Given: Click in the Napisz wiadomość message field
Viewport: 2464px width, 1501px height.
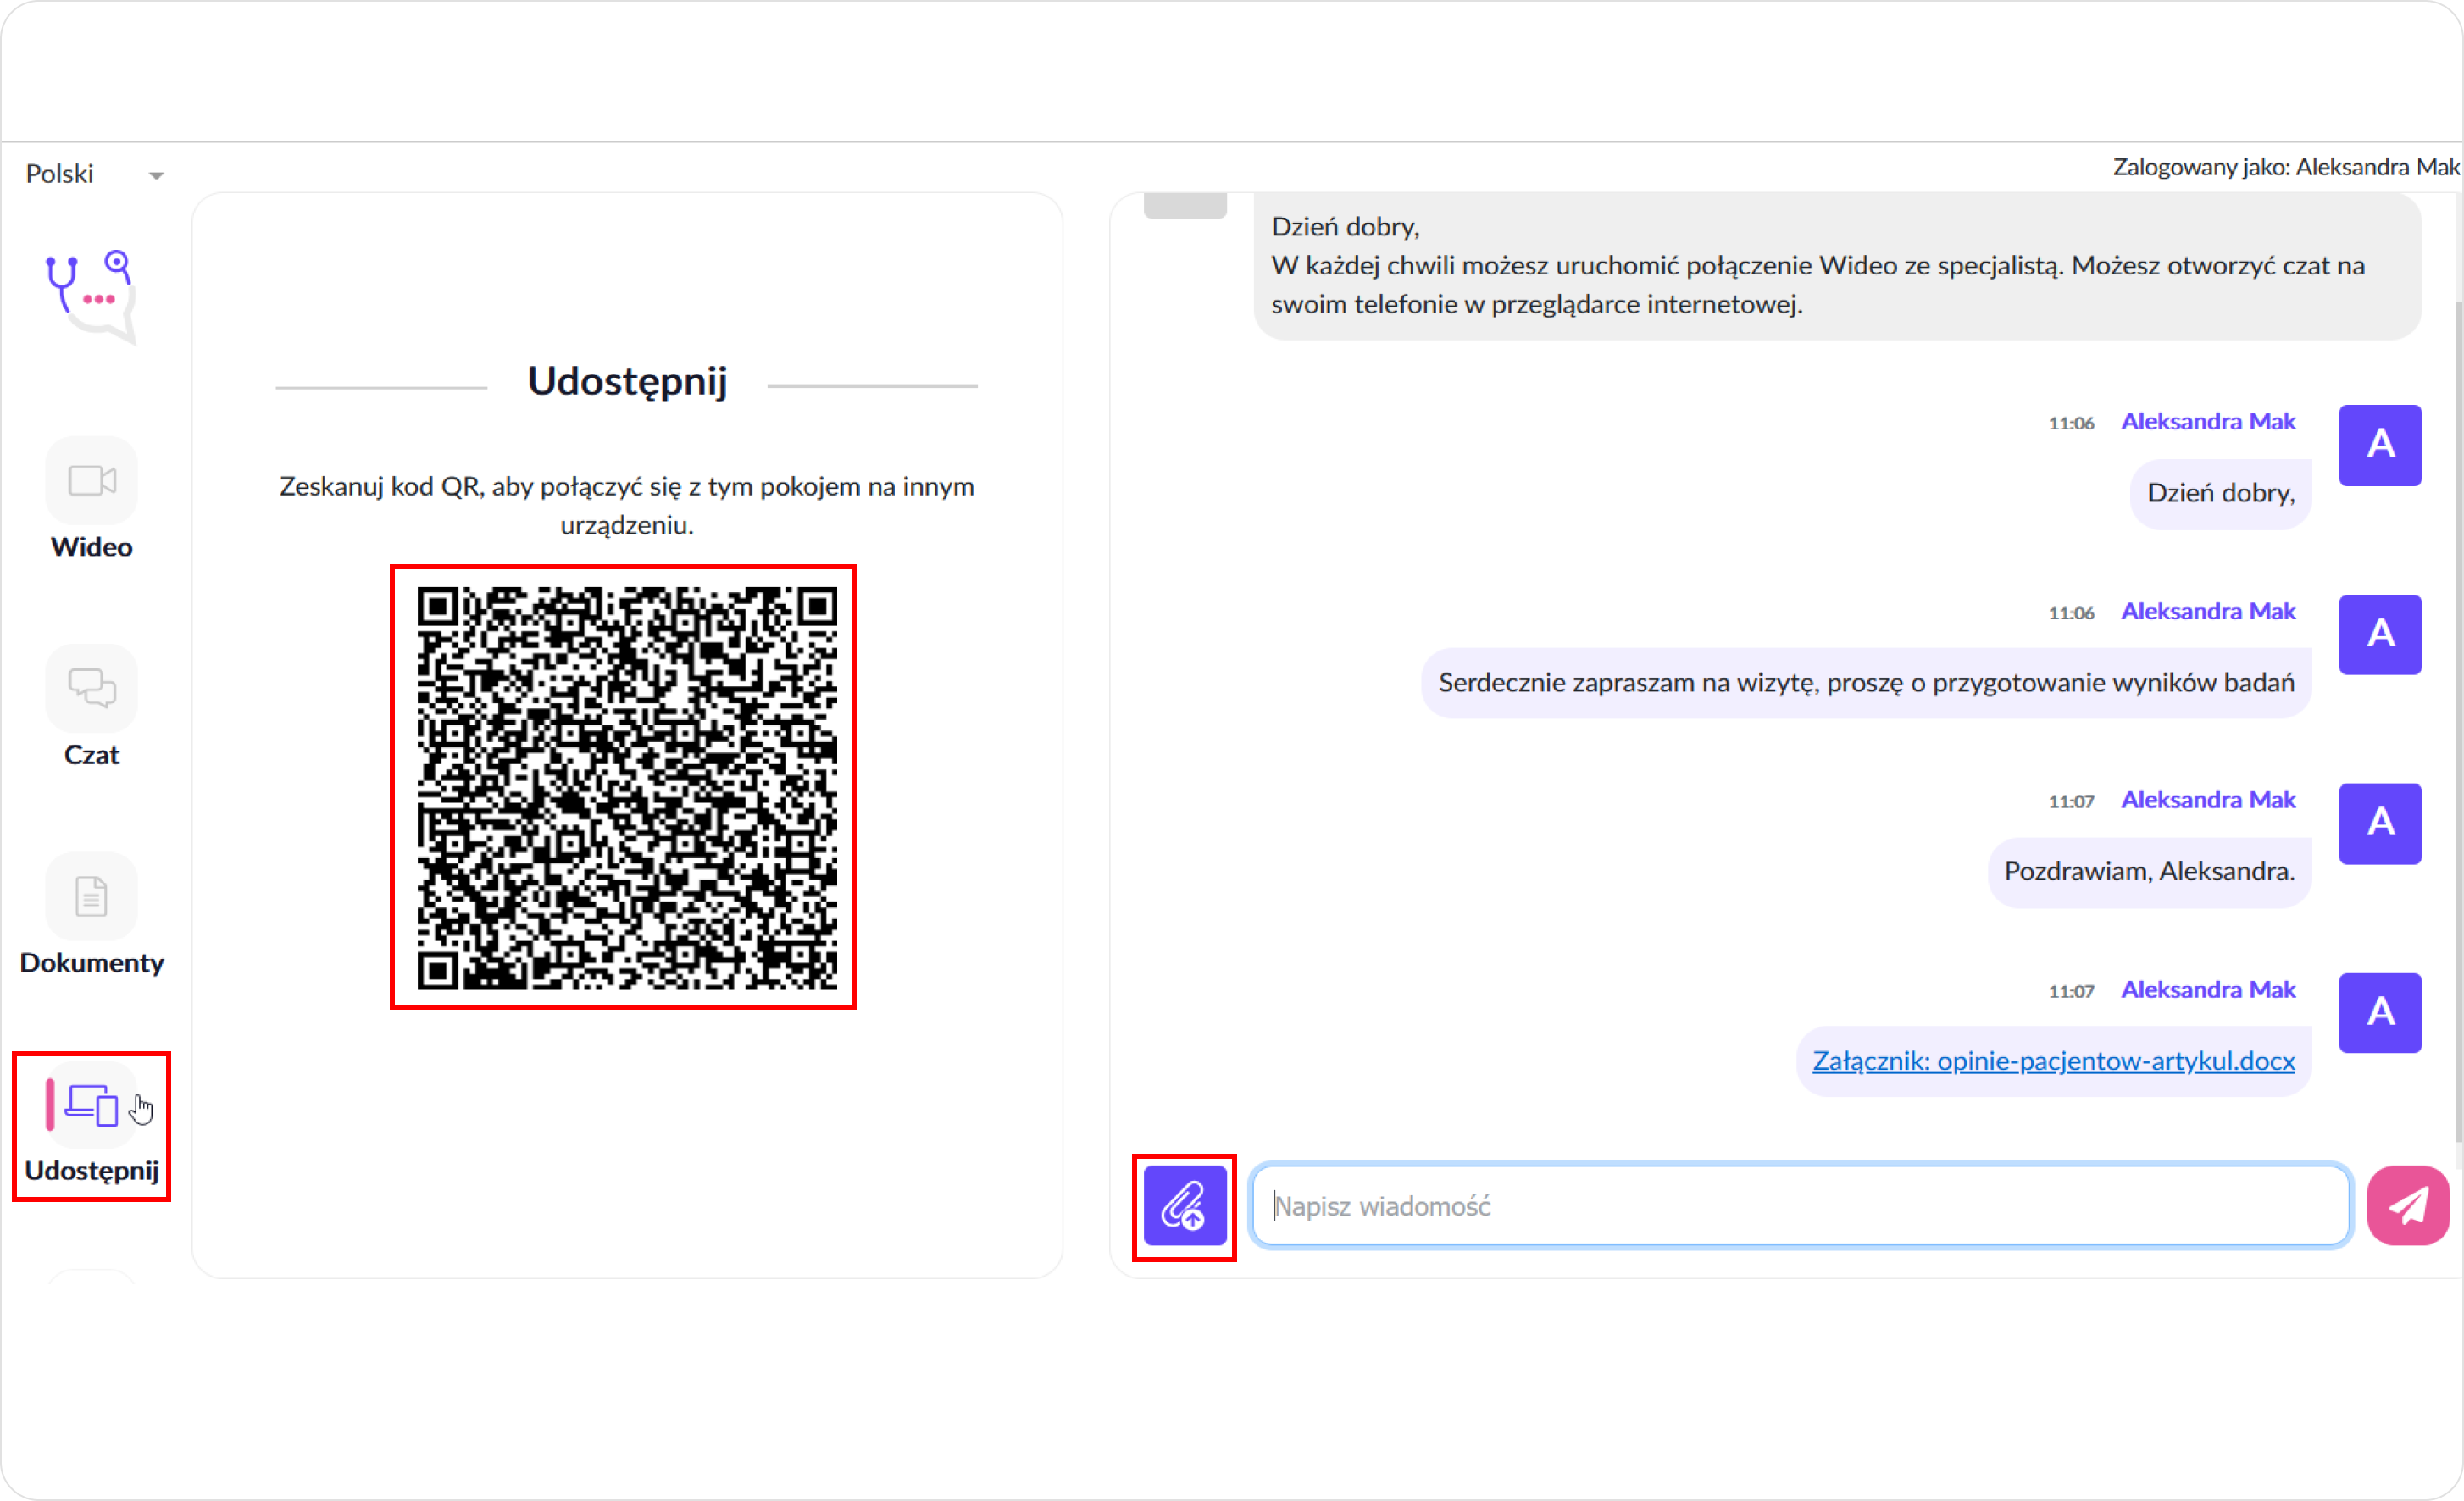Looking at the screenshot, I should point(1800,1206).
